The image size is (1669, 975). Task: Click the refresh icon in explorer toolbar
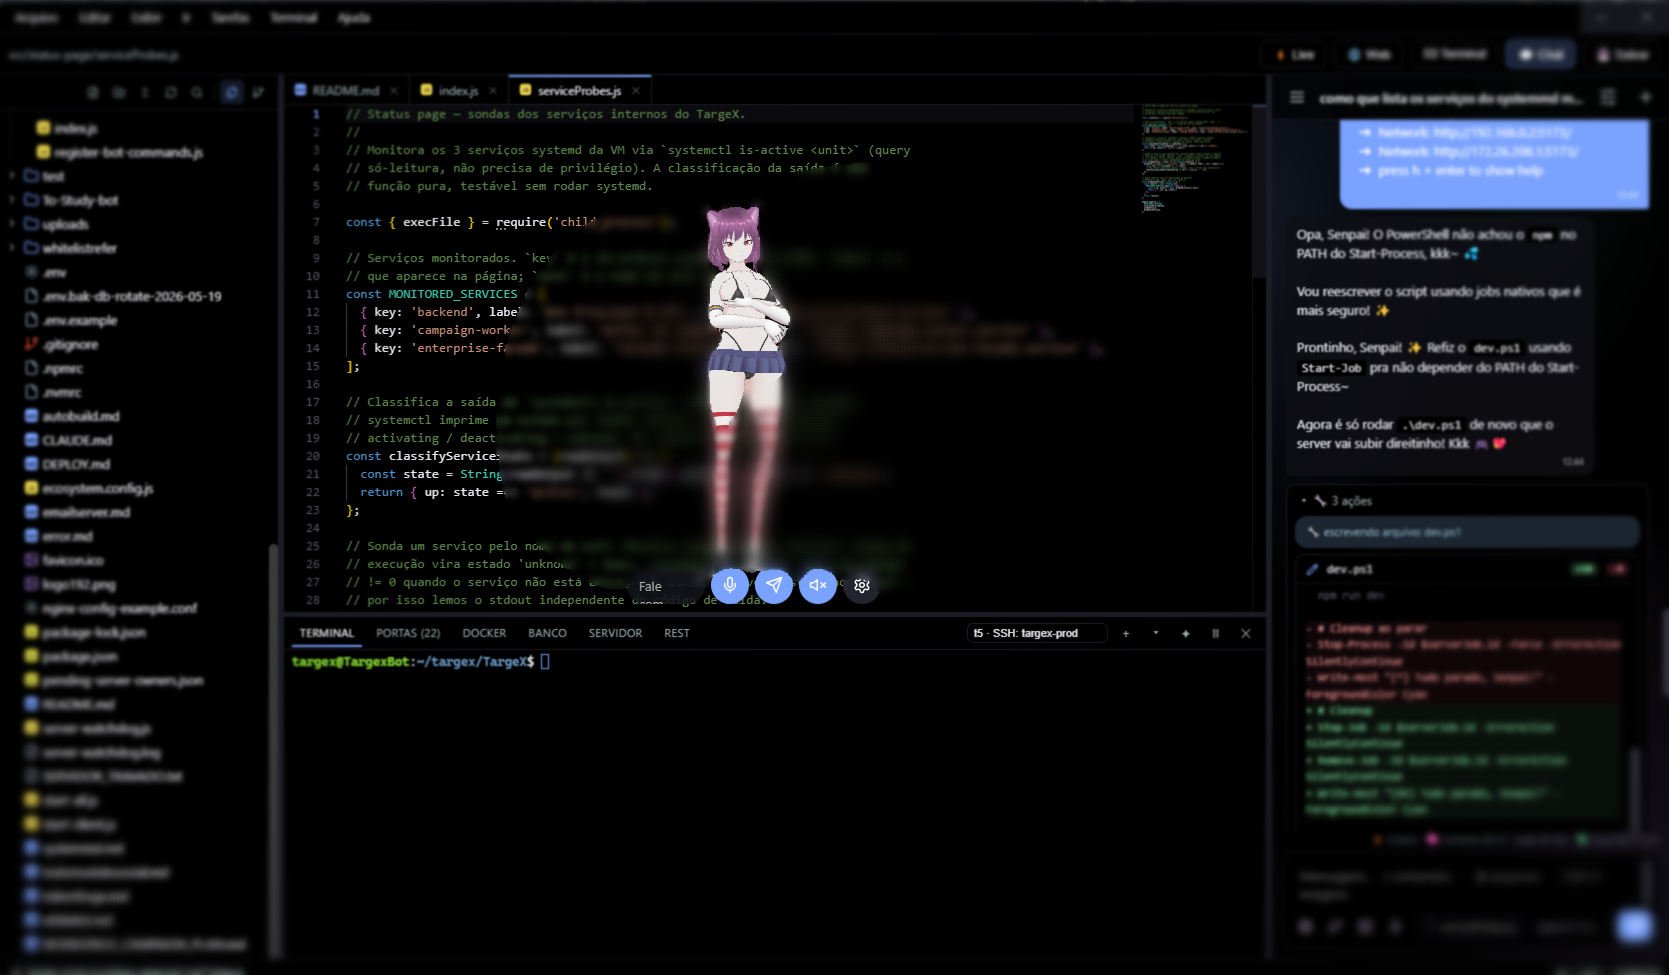click(x=171, y=92)
